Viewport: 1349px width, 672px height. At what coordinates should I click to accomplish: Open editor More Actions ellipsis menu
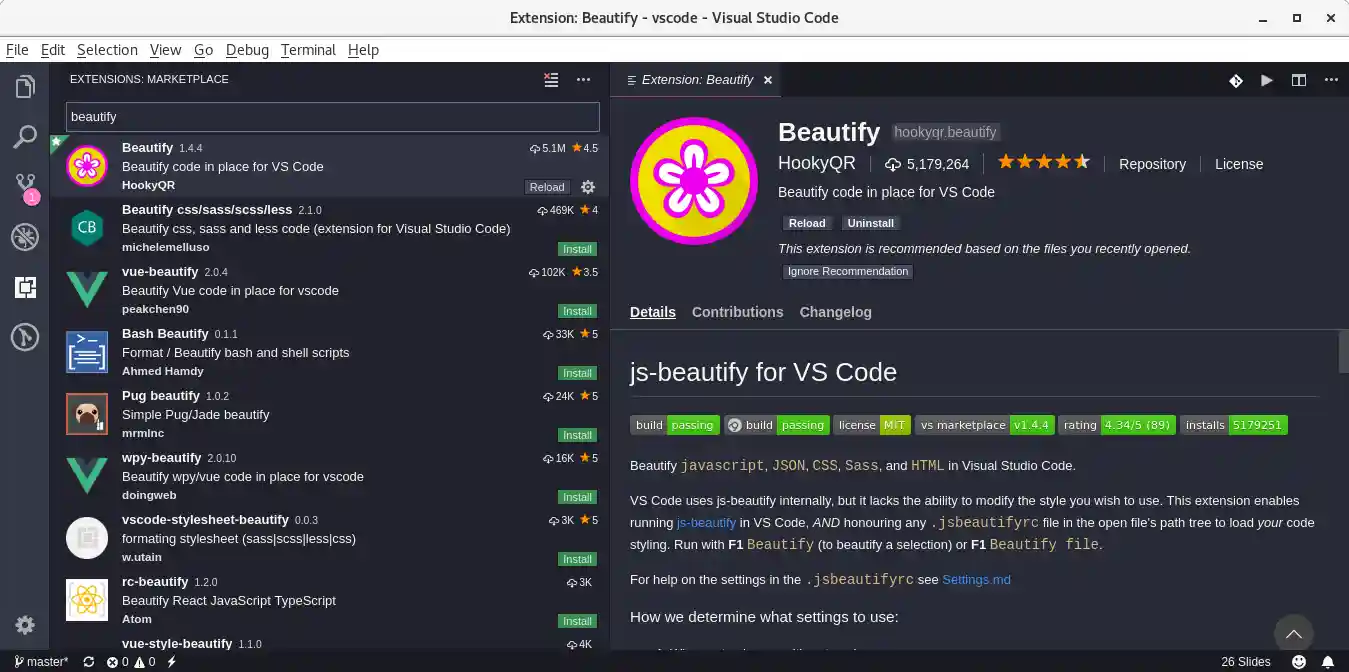(x=1330, y=80)
